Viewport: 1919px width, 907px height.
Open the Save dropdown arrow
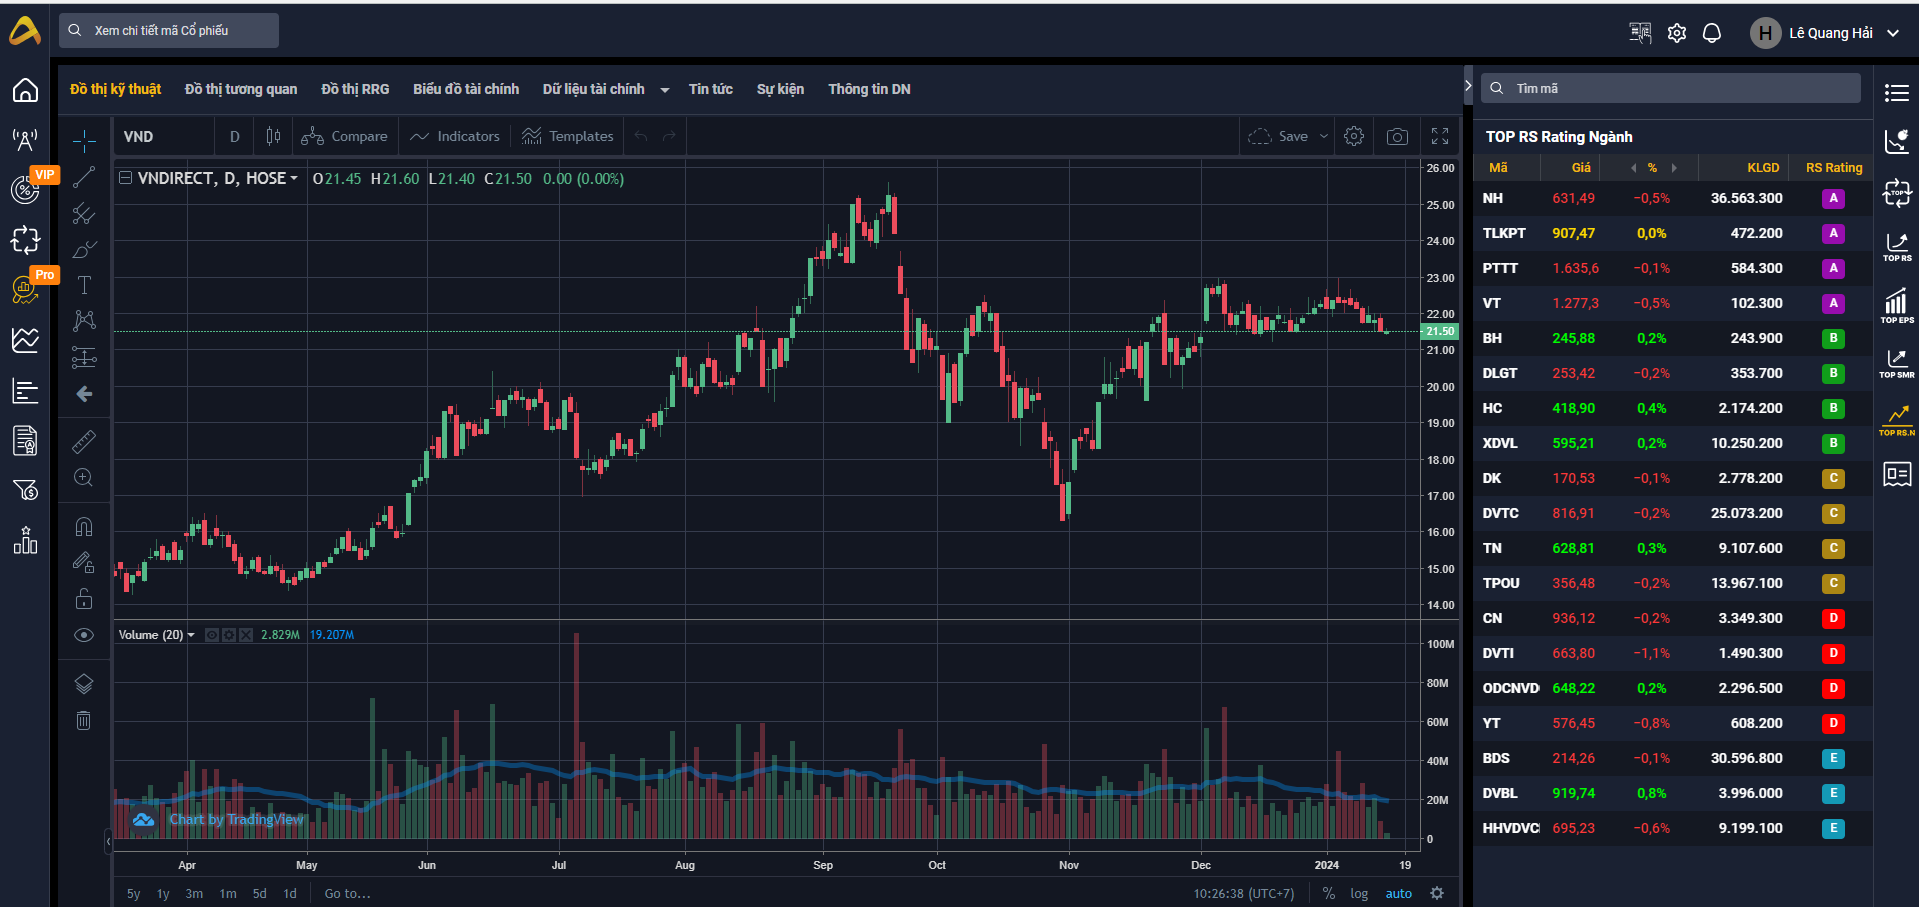(1324, 136)
